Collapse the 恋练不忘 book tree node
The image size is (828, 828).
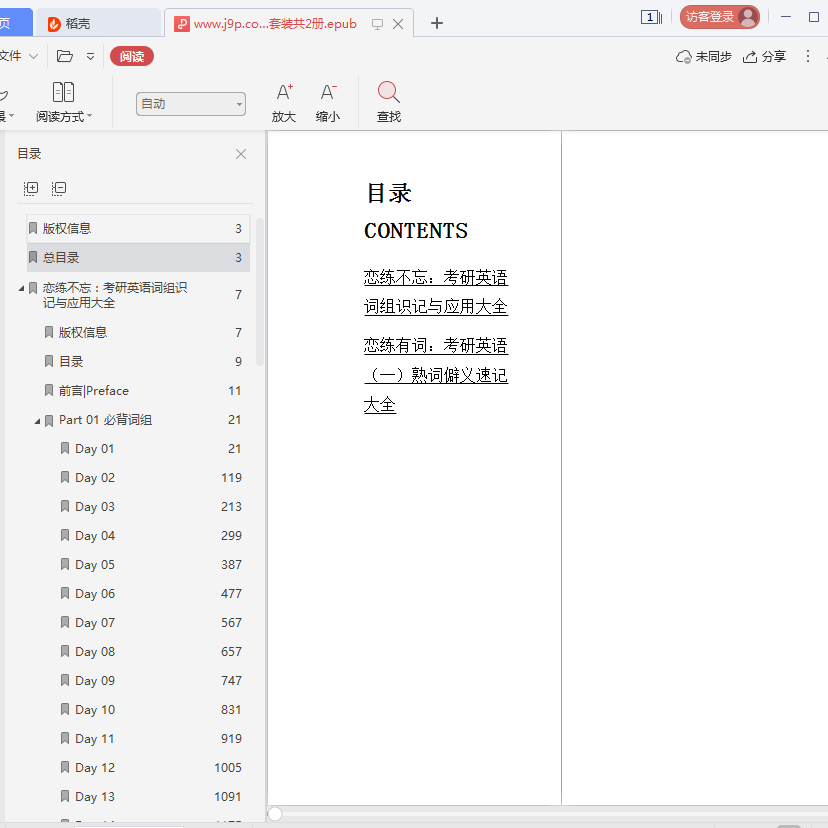(x=22, y=288)
